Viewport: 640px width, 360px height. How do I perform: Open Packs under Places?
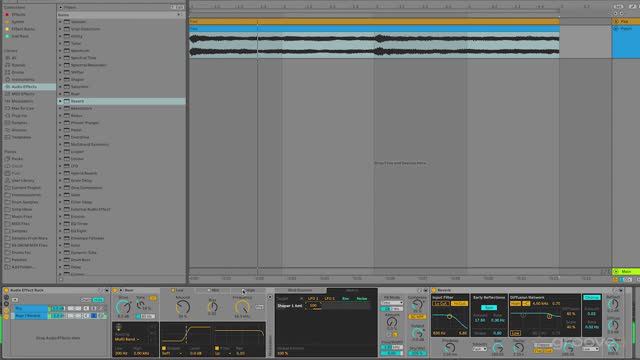pyautogui.click(x=17, y=159)
